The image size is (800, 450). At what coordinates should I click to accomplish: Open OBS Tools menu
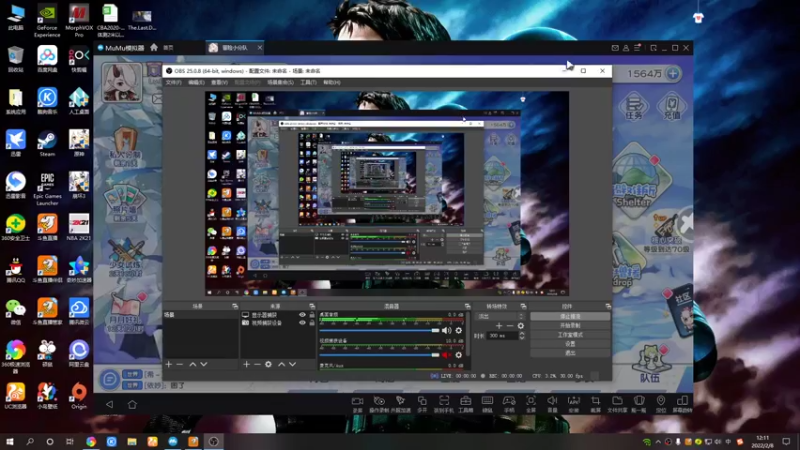308,82
